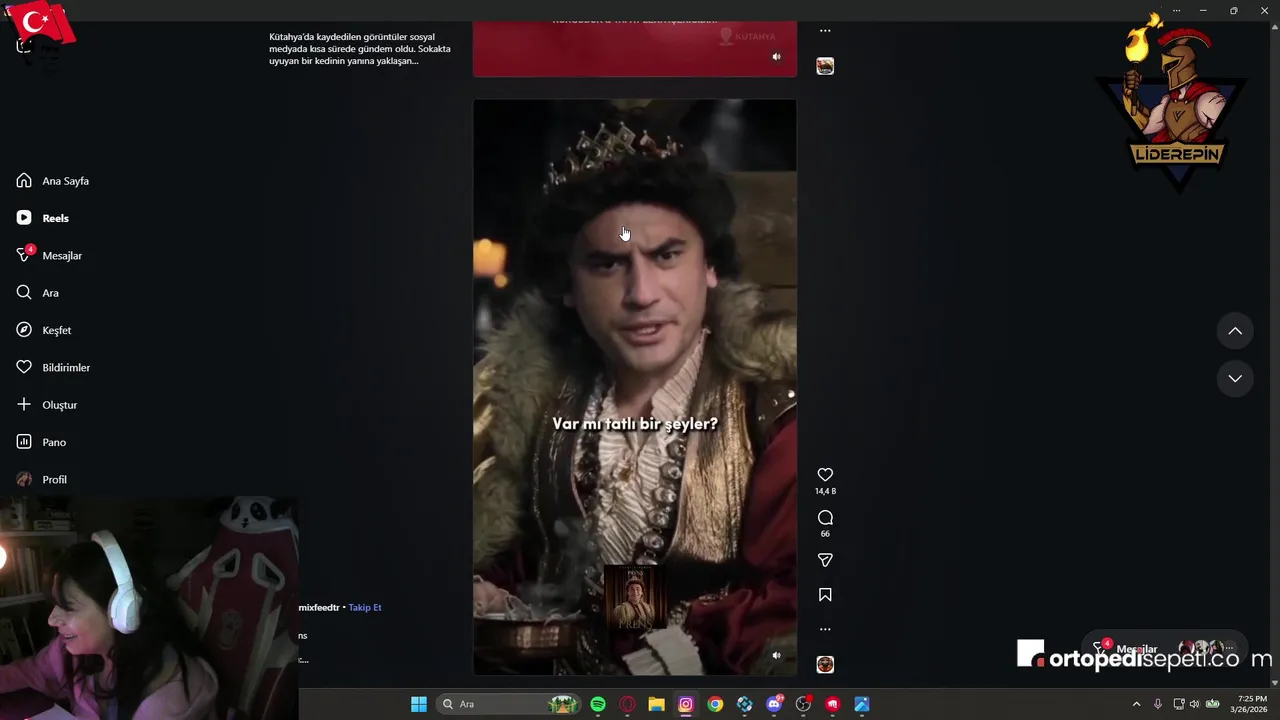Click the home icon beside Ana Sayfa

click(x=24, y=181)
